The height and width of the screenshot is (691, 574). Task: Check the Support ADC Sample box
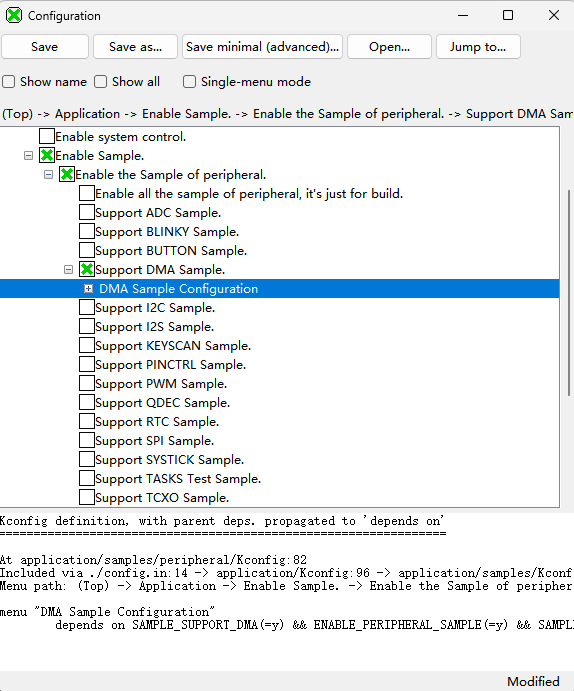click(x=87, y=212)
